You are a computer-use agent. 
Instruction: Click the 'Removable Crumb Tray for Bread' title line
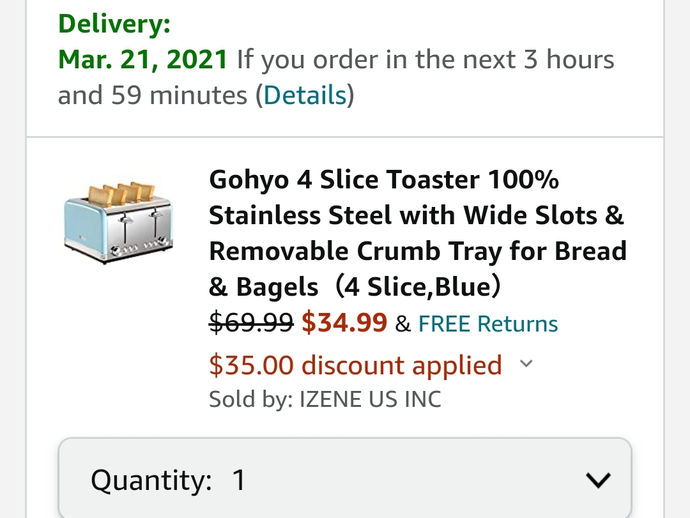417,251
